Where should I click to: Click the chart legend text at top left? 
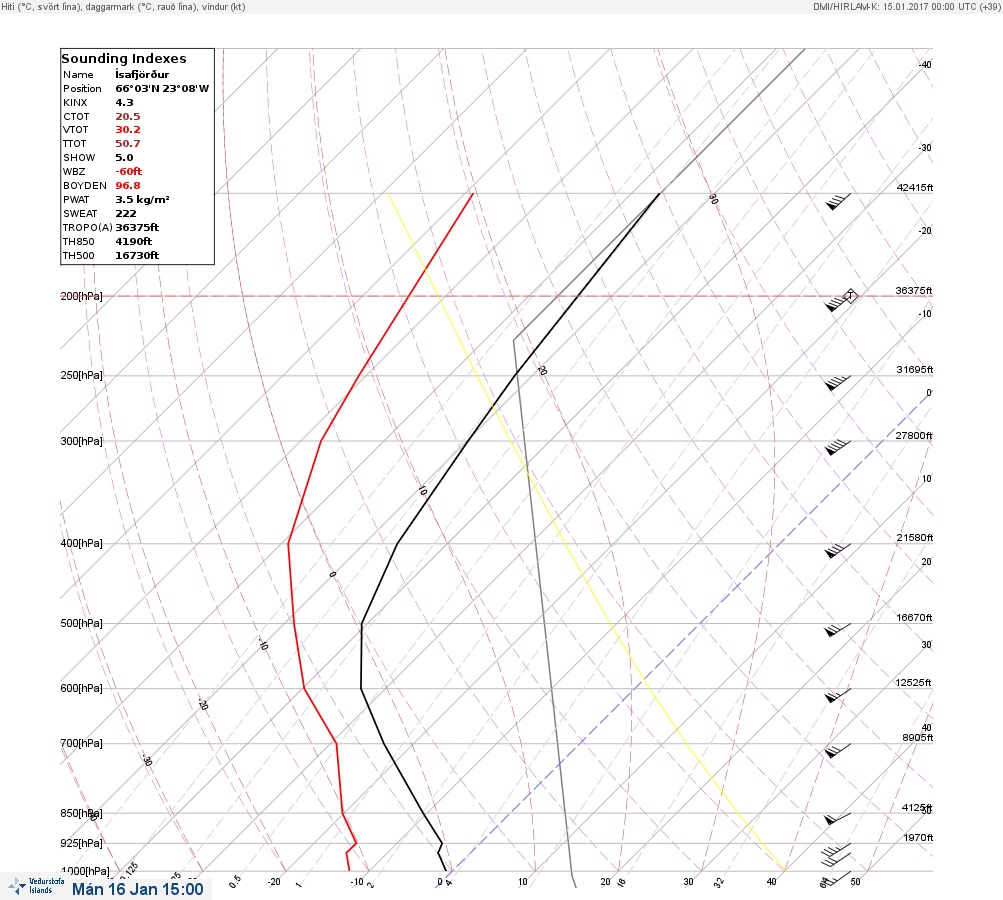pyautogui.click(x=123, y=7)
